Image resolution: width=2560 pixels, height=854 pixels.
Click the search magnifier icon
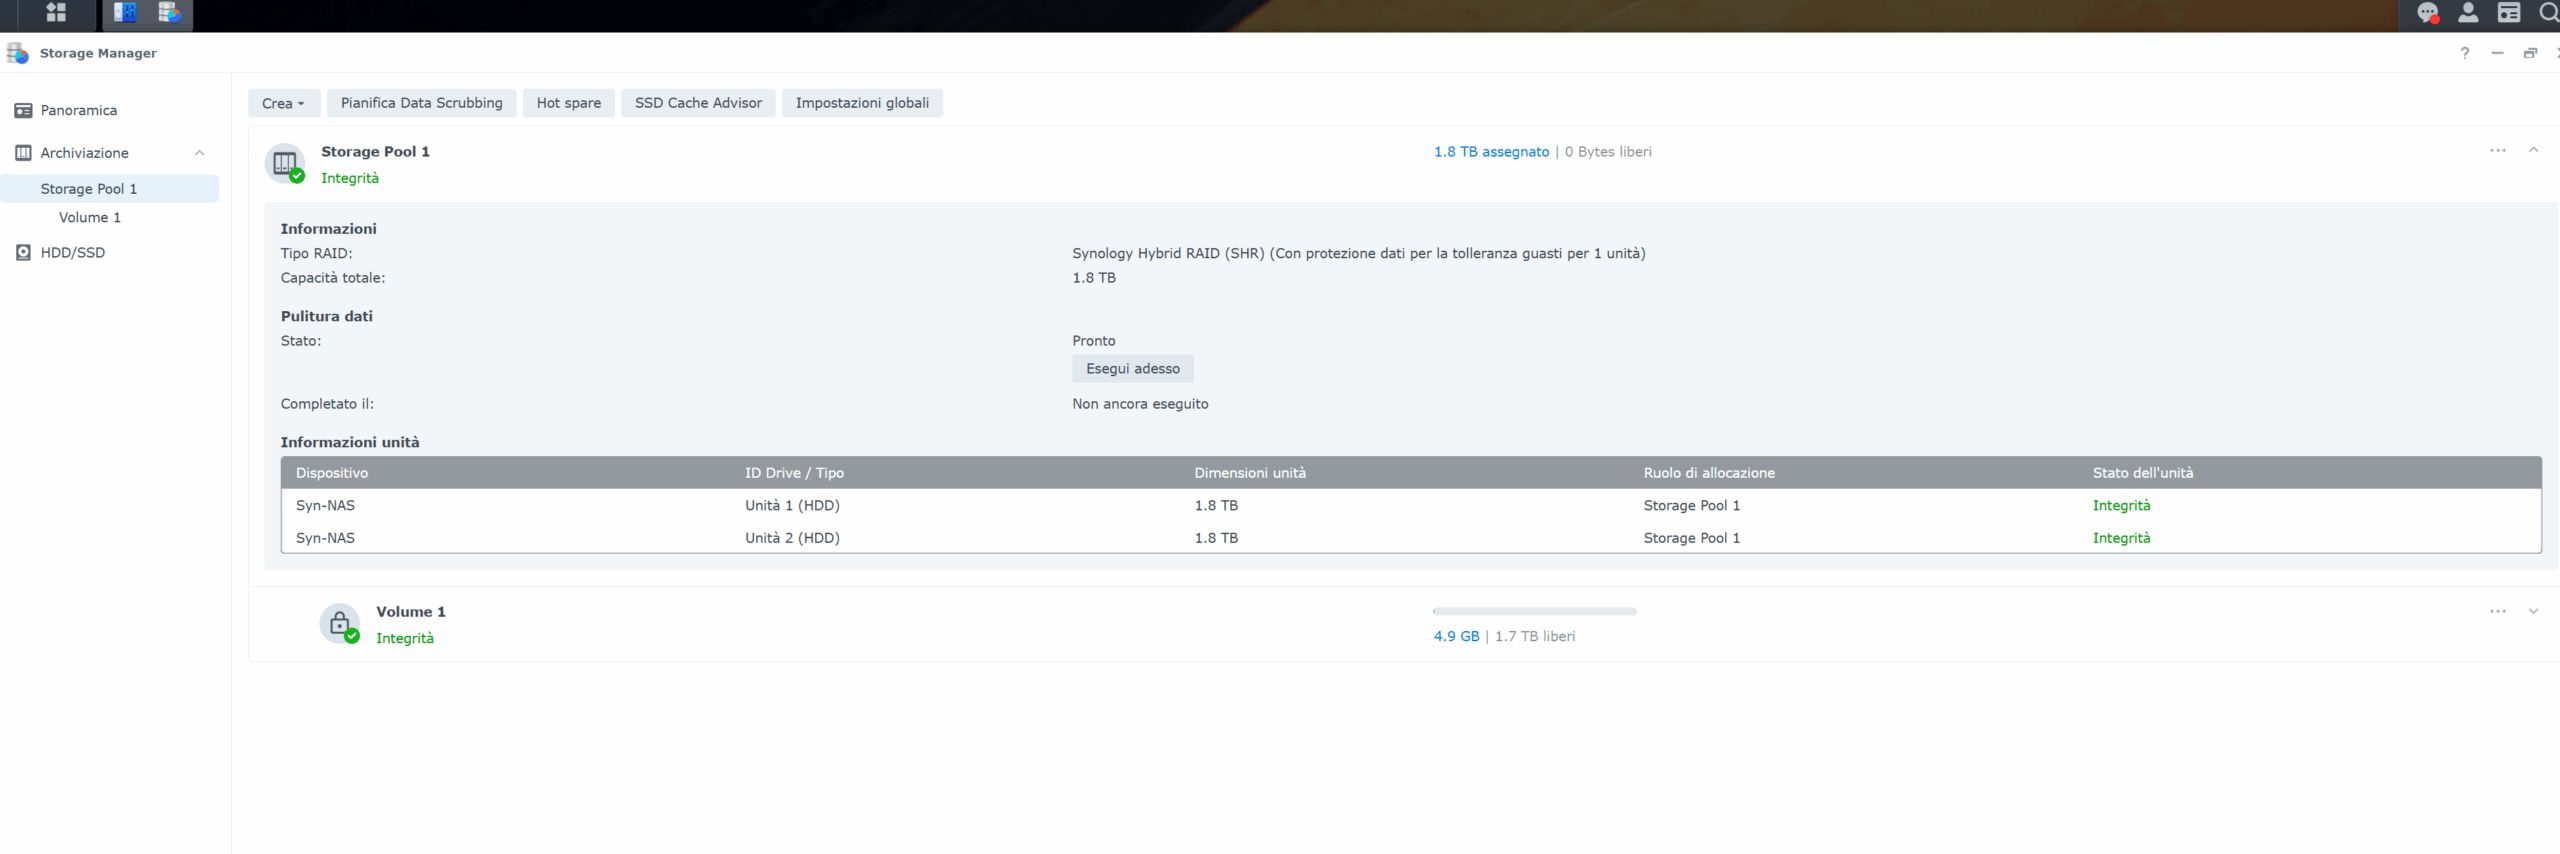[x=2549, y=13]
